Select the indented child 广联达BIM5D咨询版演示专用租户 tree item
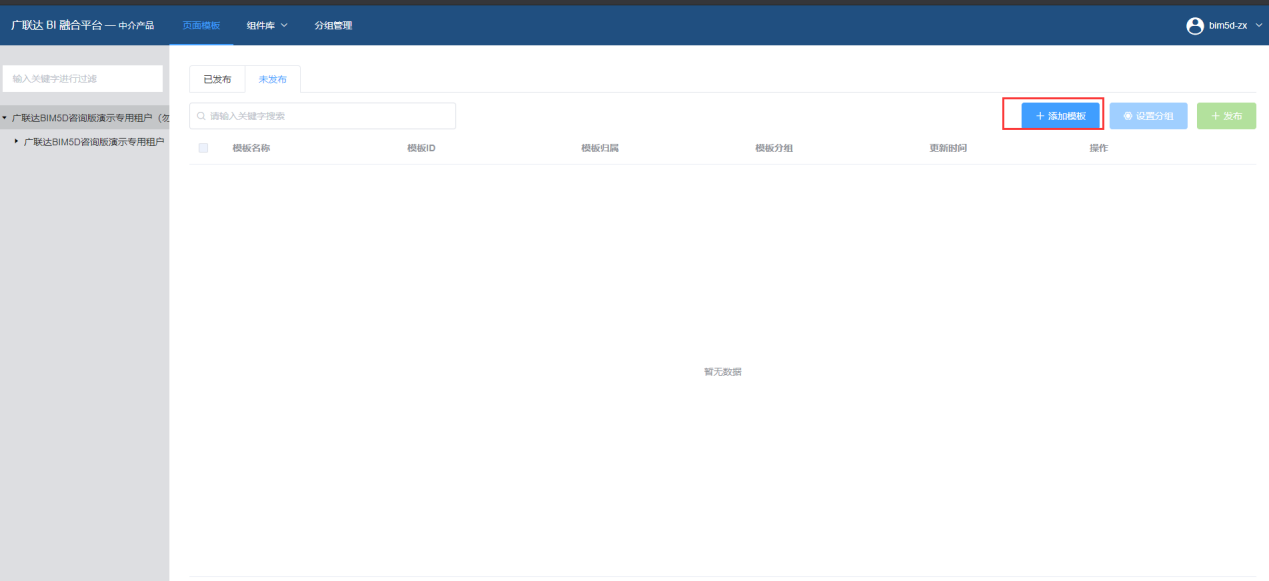 [x=94, y=142]
